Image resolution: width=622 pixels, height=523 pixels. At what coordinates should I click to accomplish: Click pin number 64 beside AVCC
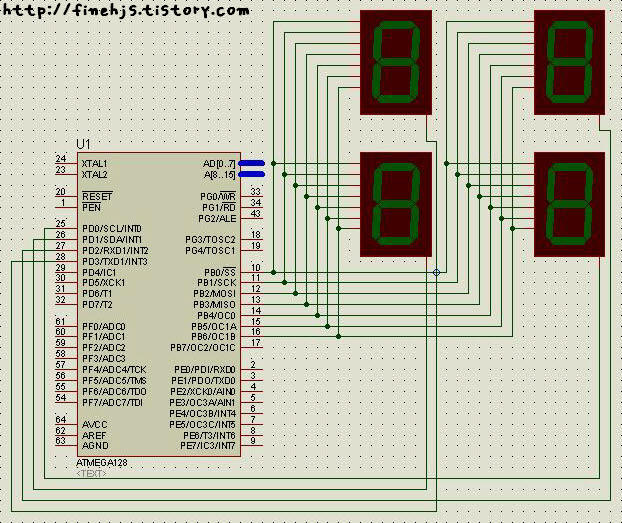[61, 419]
